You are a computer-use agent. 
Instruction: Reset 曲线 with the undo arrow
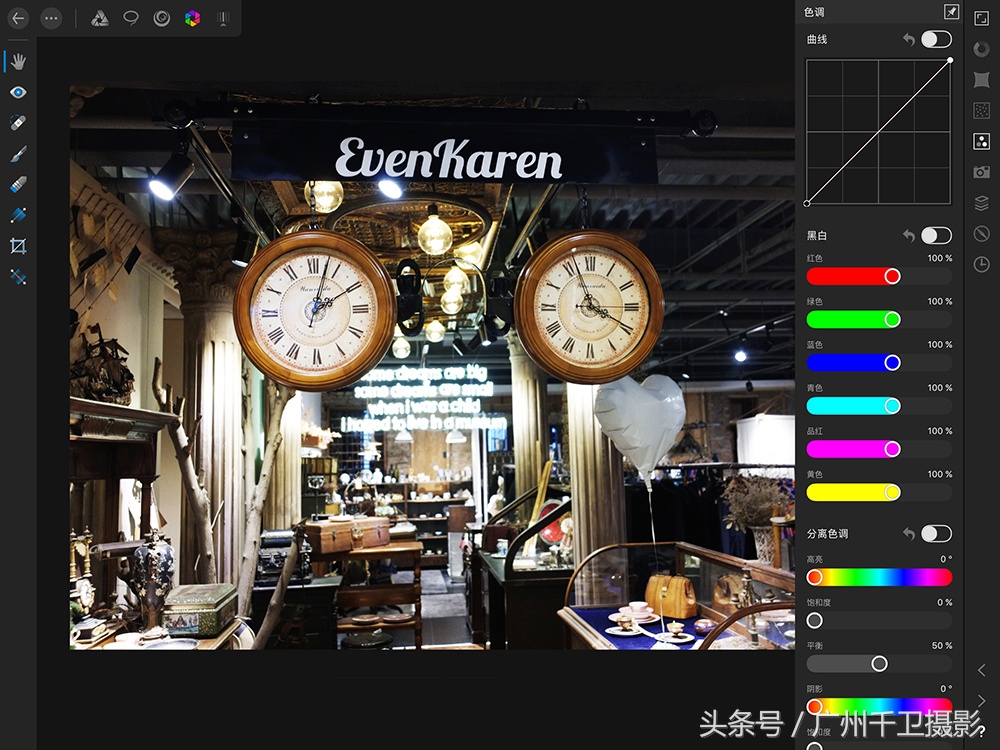pos(908,39)
